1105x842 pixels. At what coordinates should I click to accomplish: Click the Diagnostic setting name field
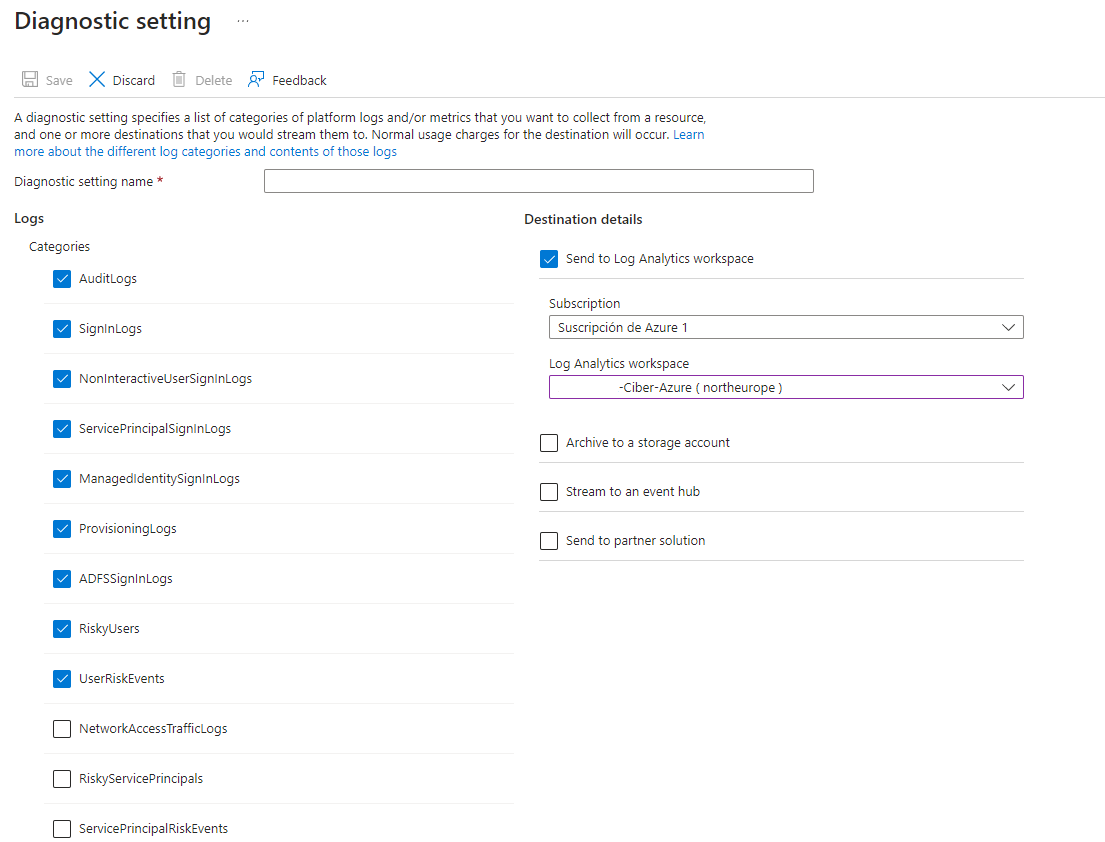[538, 181]
